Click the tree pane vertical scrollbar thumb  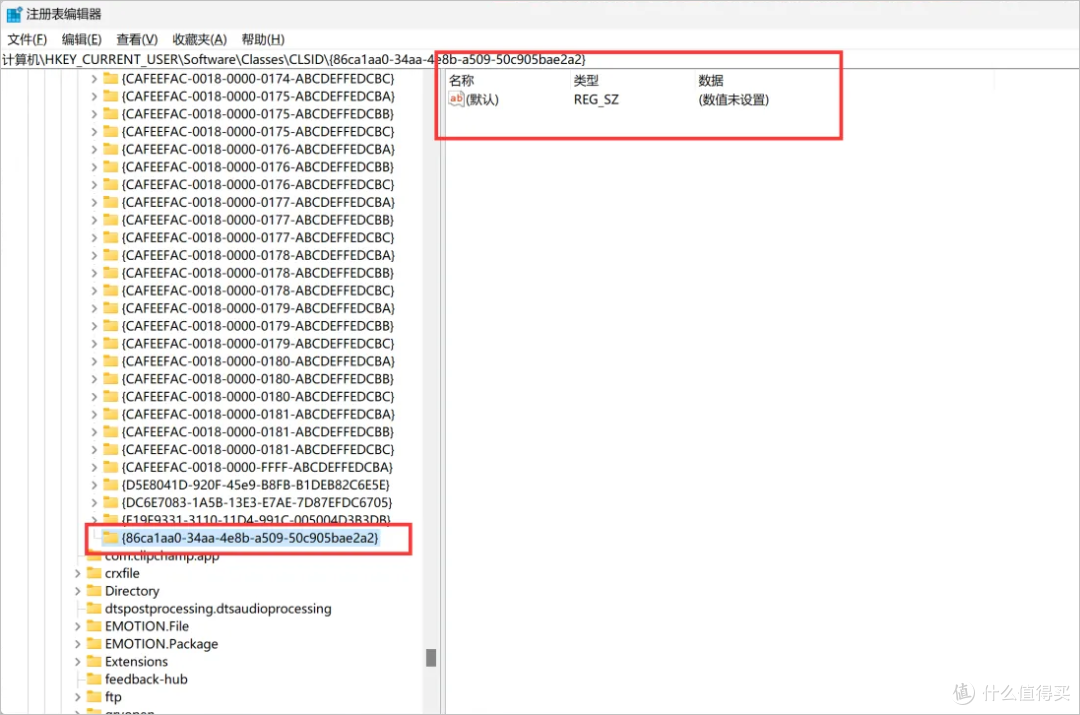tap(431, 658)
